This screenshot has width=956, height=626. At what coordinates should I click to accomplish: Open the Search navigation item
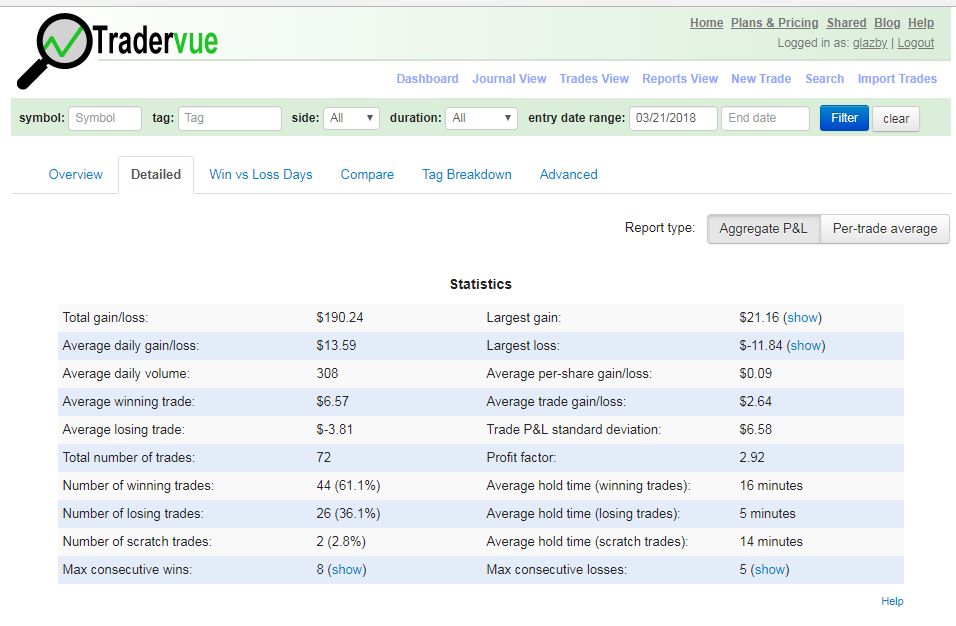click(x=824, y=79)
